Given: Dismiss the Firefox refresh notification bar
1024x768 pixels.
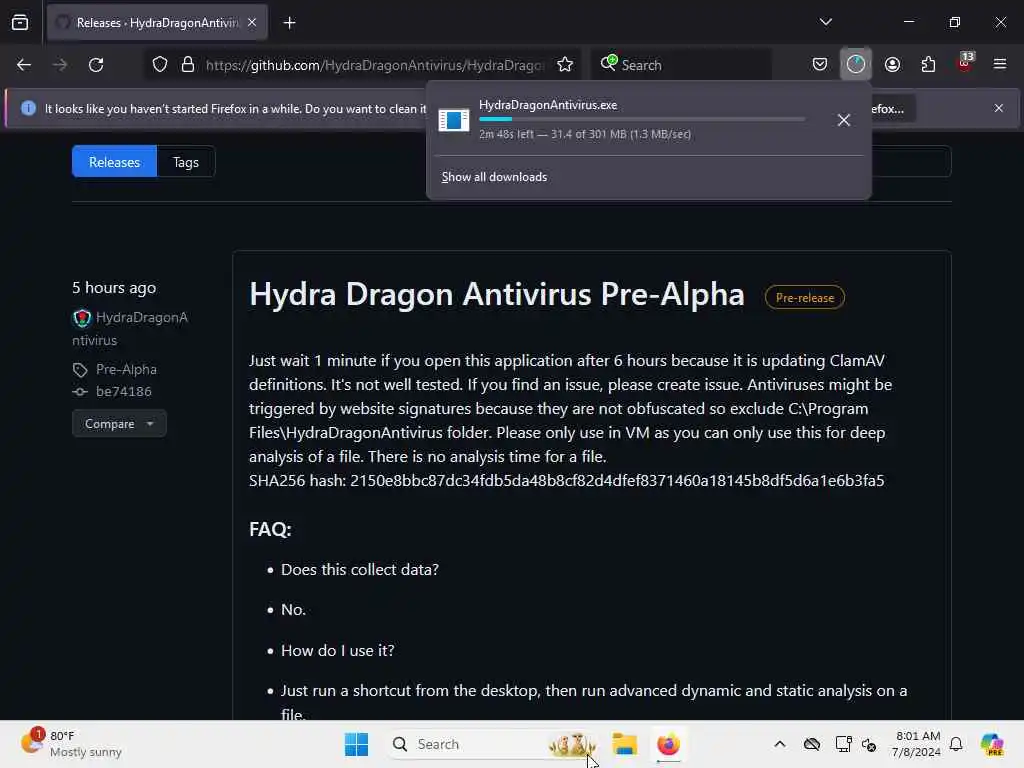Looking at the screenshot, I should coord(999,108).
